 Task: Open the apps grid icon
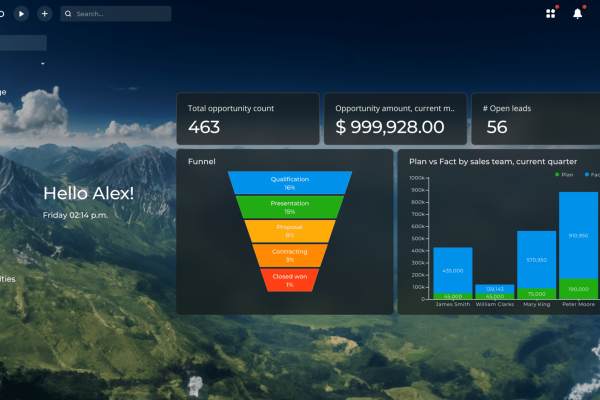click(x=550, y=13)
